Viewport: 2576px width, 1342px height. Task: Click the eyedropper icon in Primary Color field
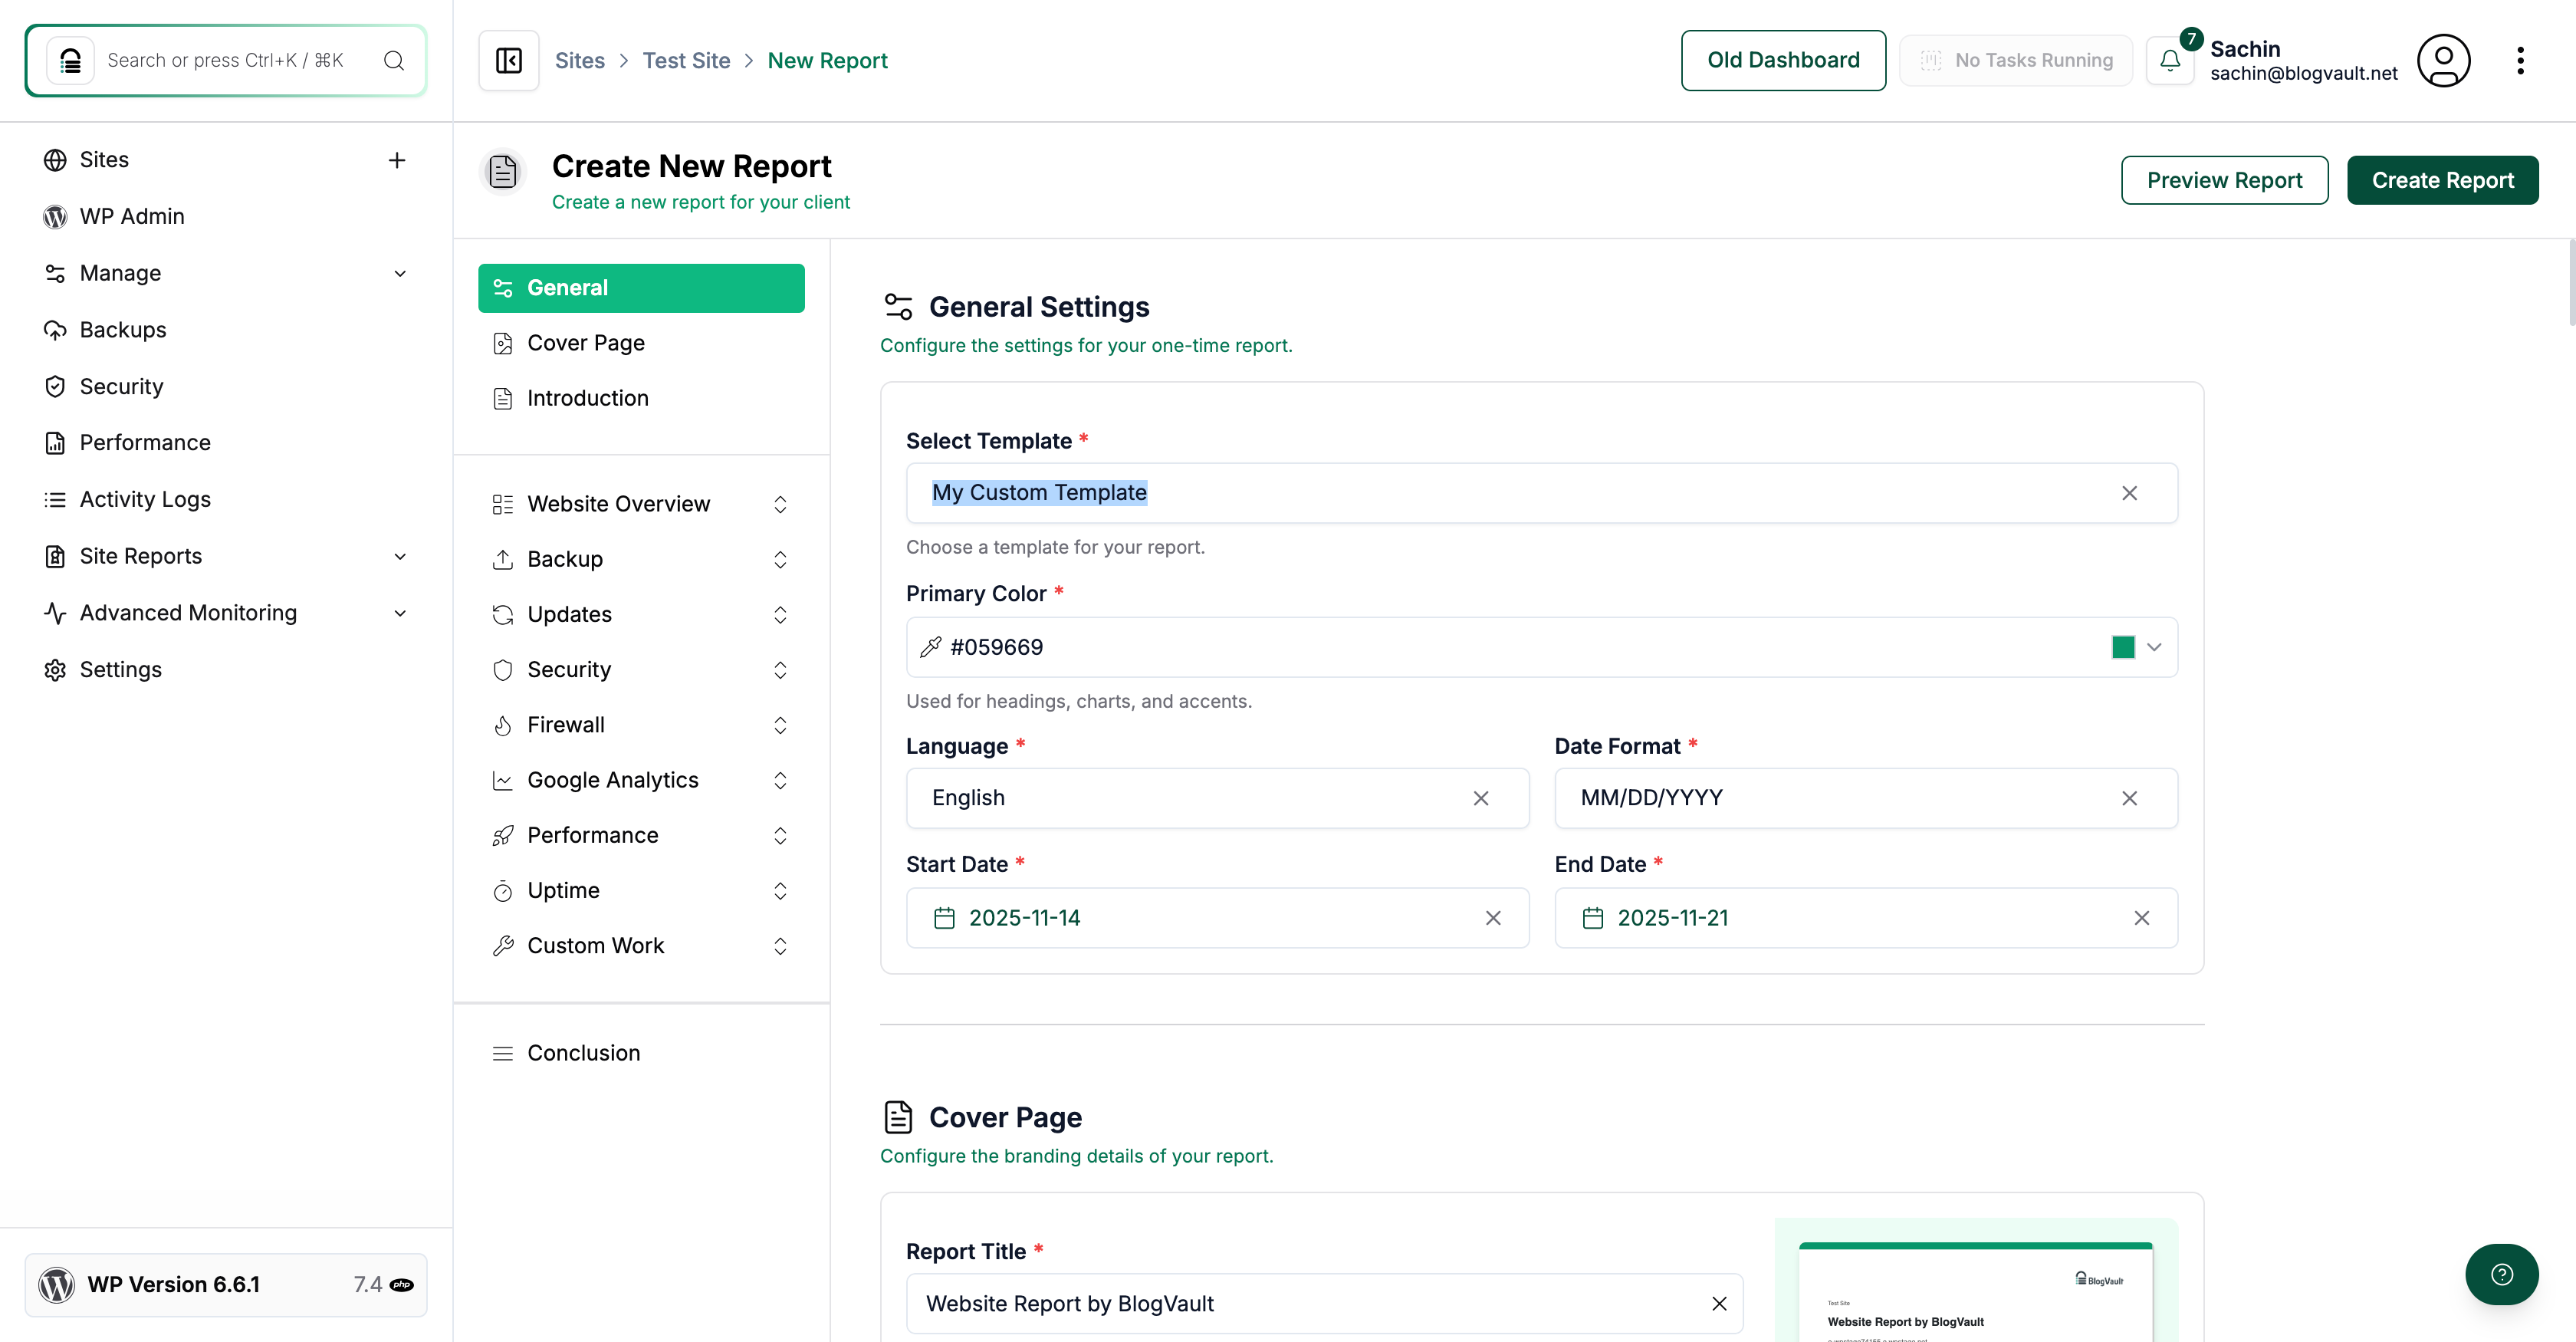930,647
